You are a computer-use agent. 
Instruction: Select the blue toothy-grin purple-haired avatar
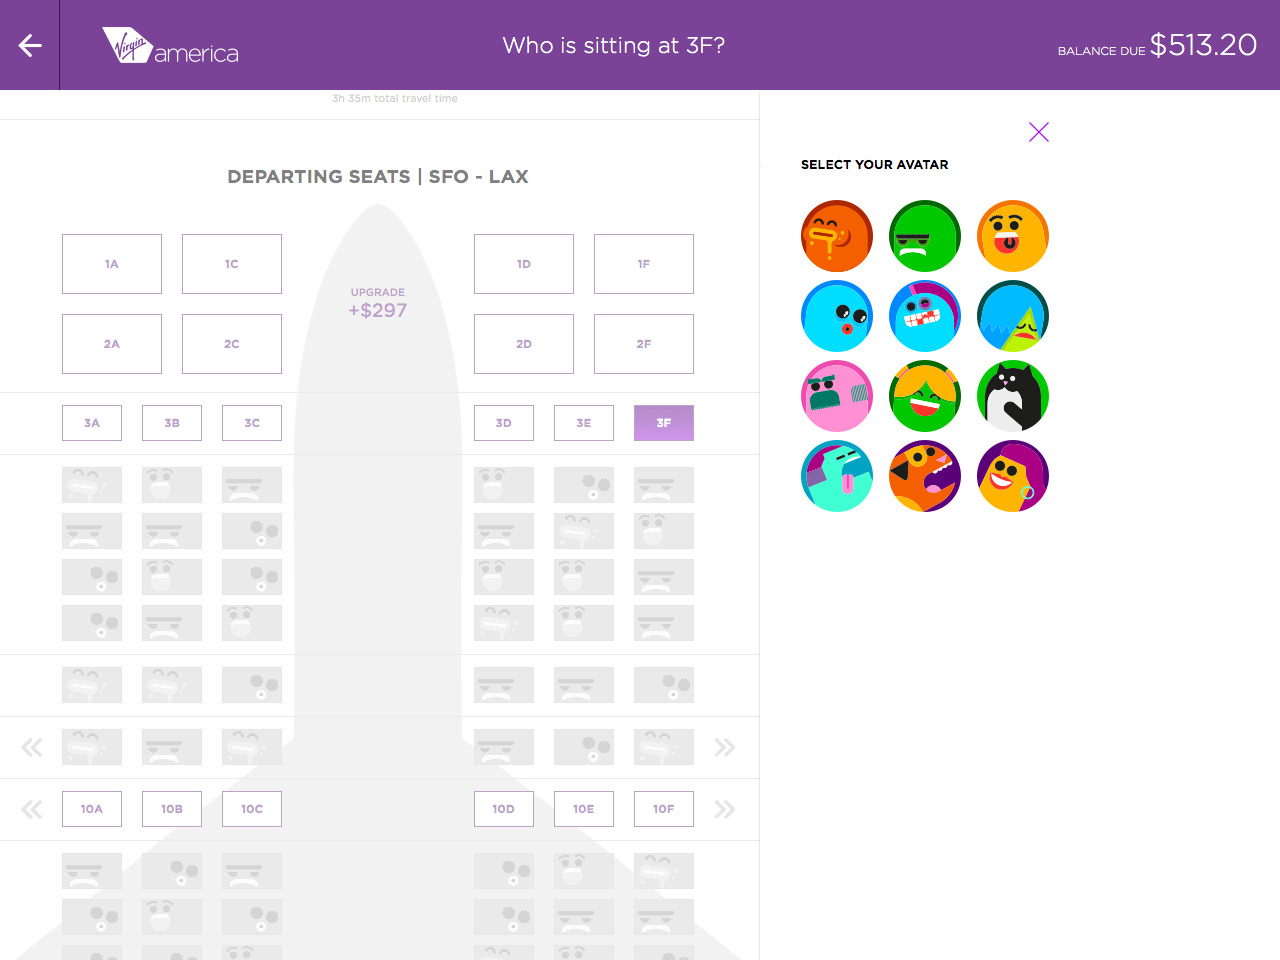tap(925, 316)
